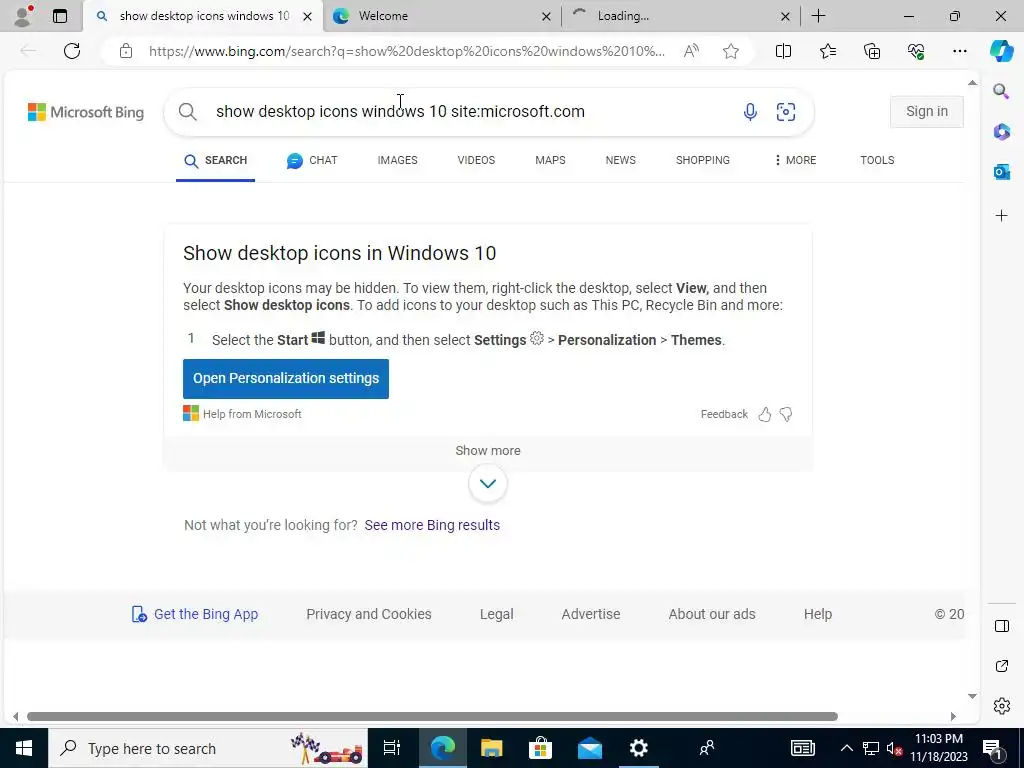Open File Explorer from taskbar
Viewport: 1024px width, 768px height.
491,748
